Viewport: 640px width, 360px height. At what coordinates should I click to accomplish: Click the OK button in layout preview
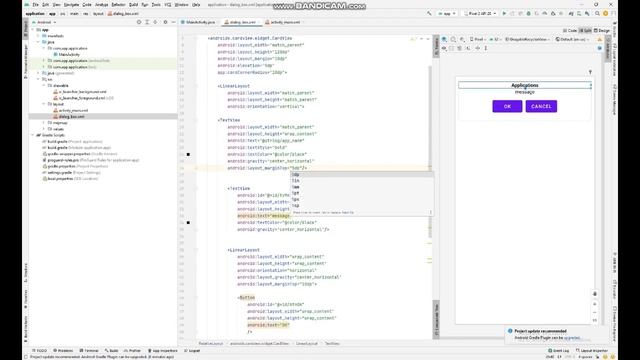point(507,107)
